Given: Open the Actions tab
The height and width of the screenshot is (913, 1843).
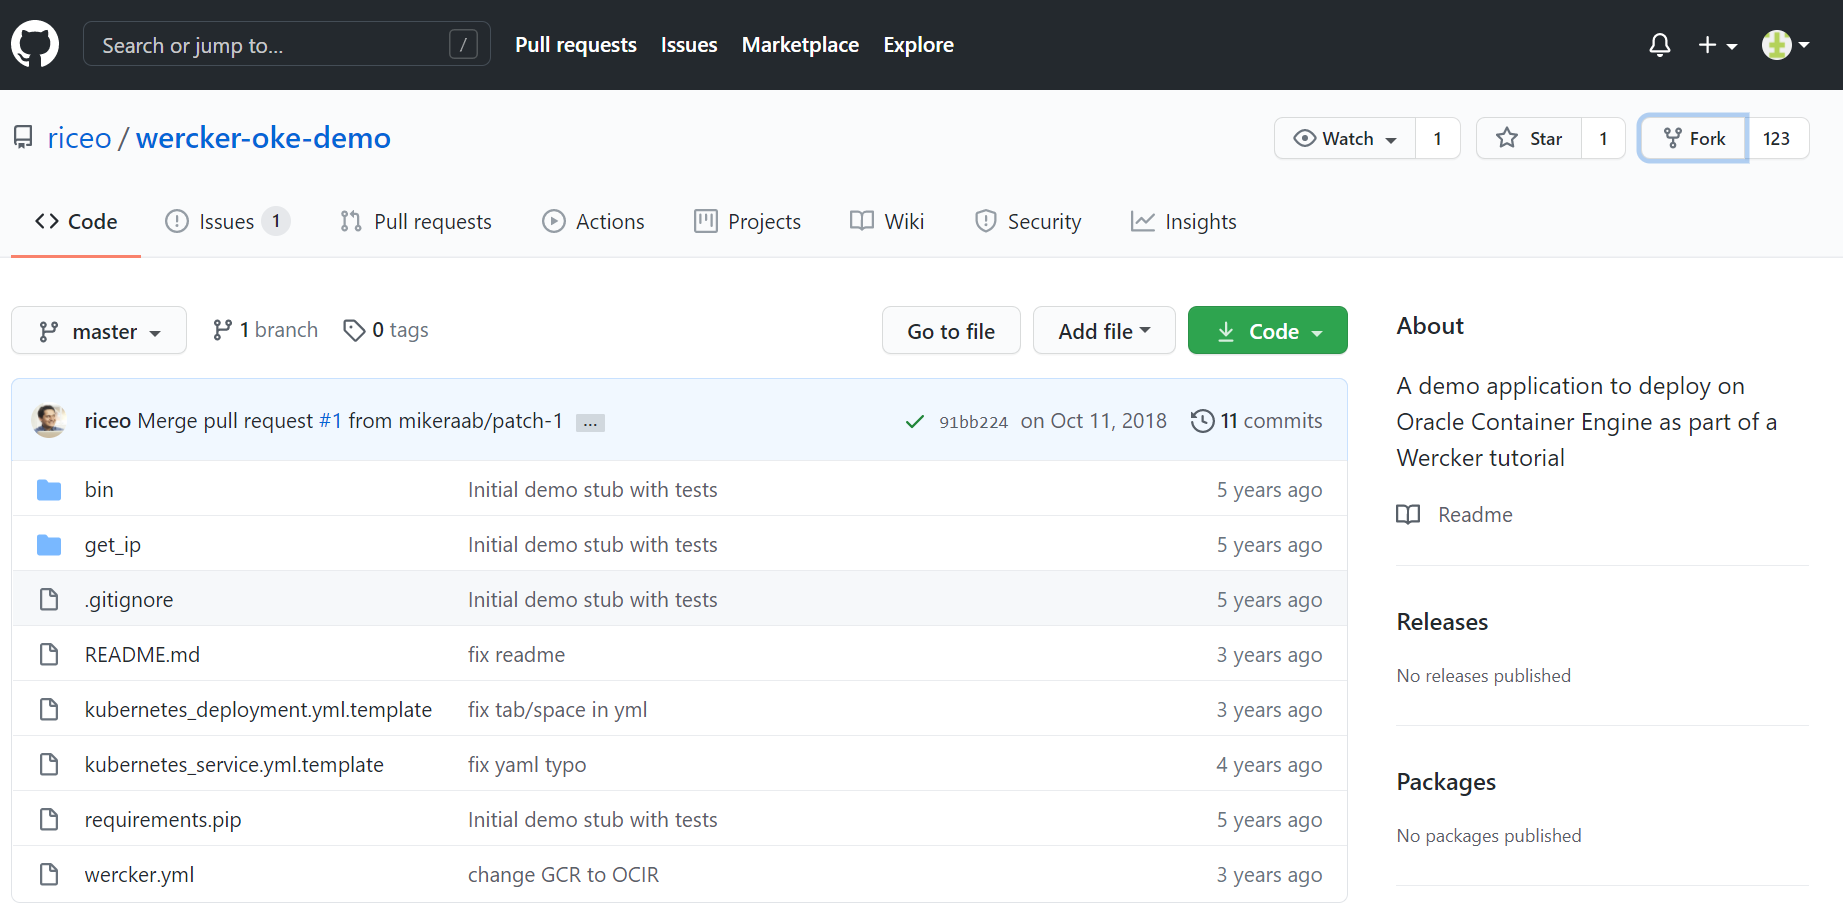Looking at the screenshot, I should [x=594, y=222].
